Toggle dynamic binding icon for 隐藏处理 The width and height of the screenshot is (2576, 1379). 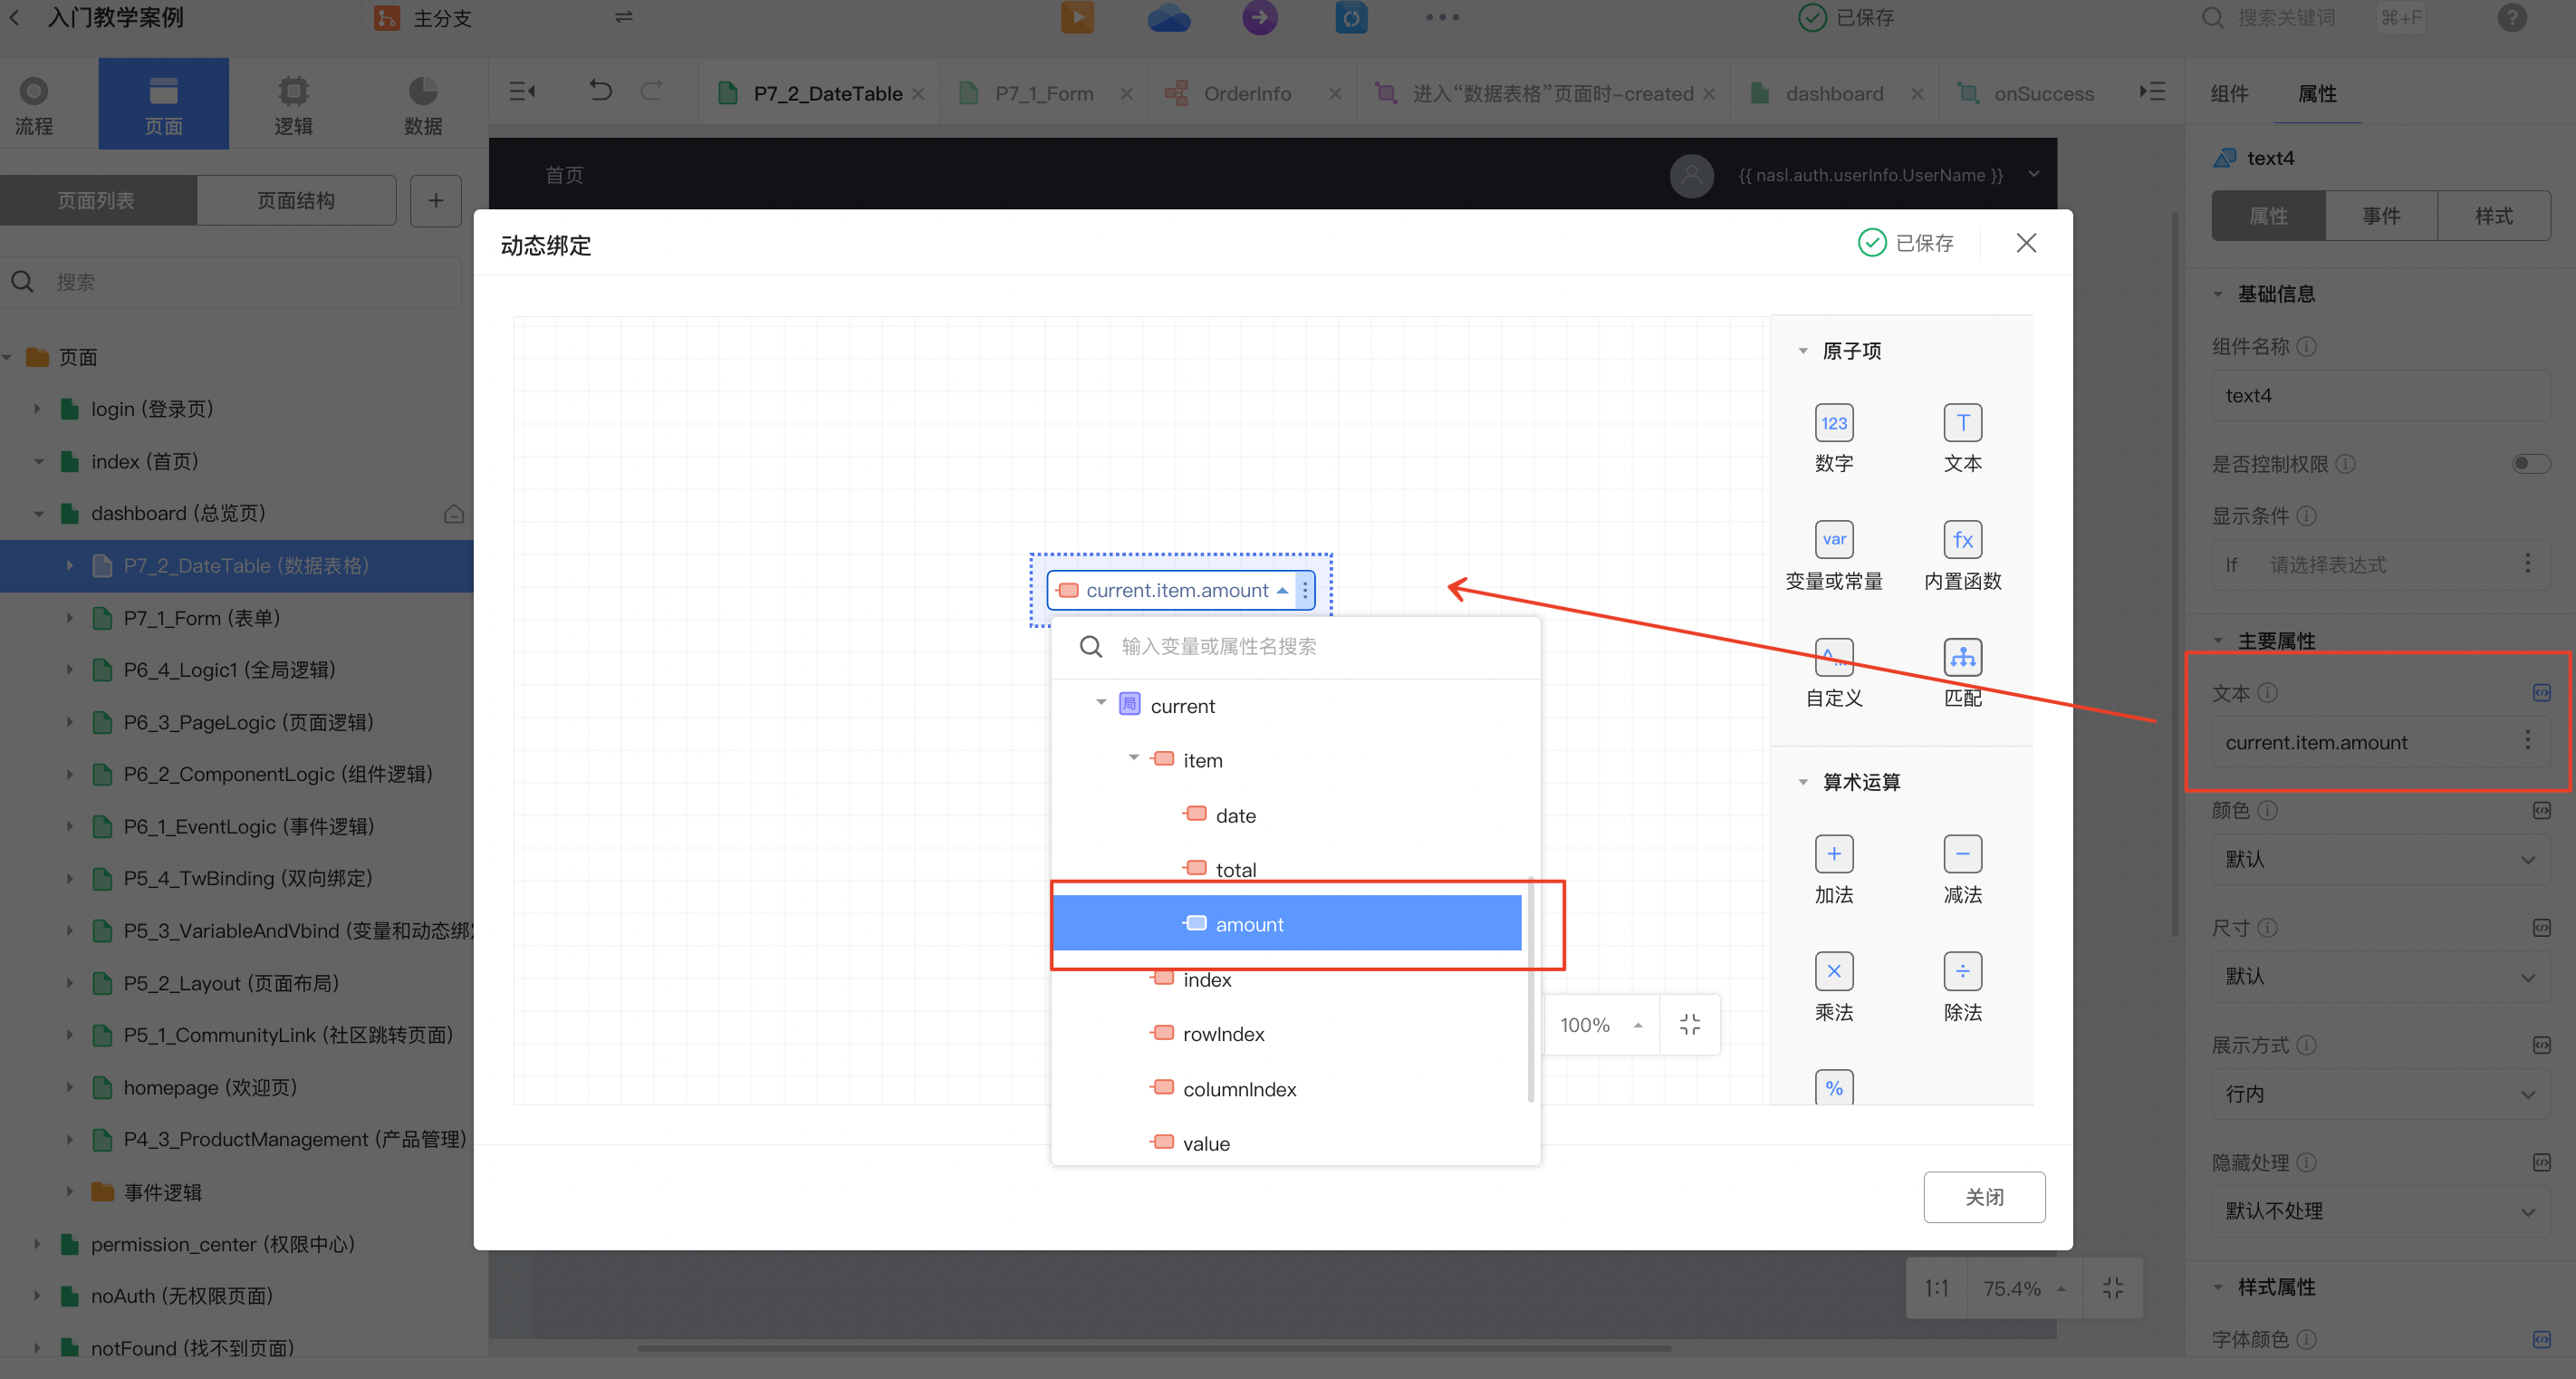[2541, 1161]
